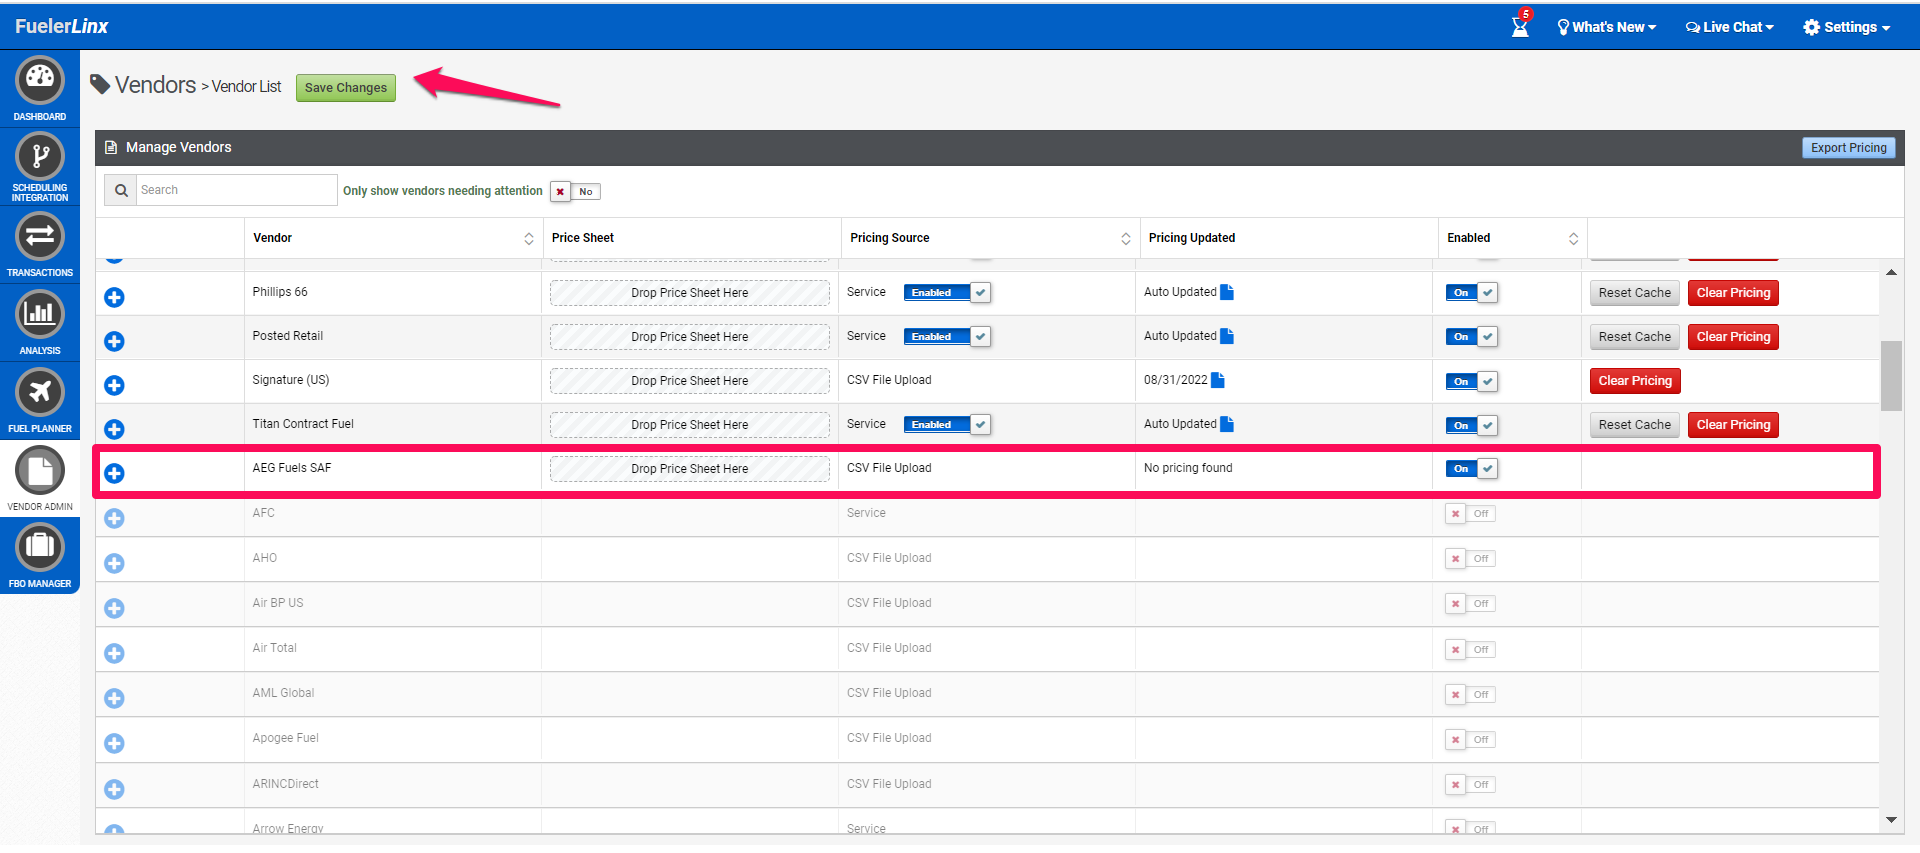Click the FuelerLinx logo

coord(62,26)
